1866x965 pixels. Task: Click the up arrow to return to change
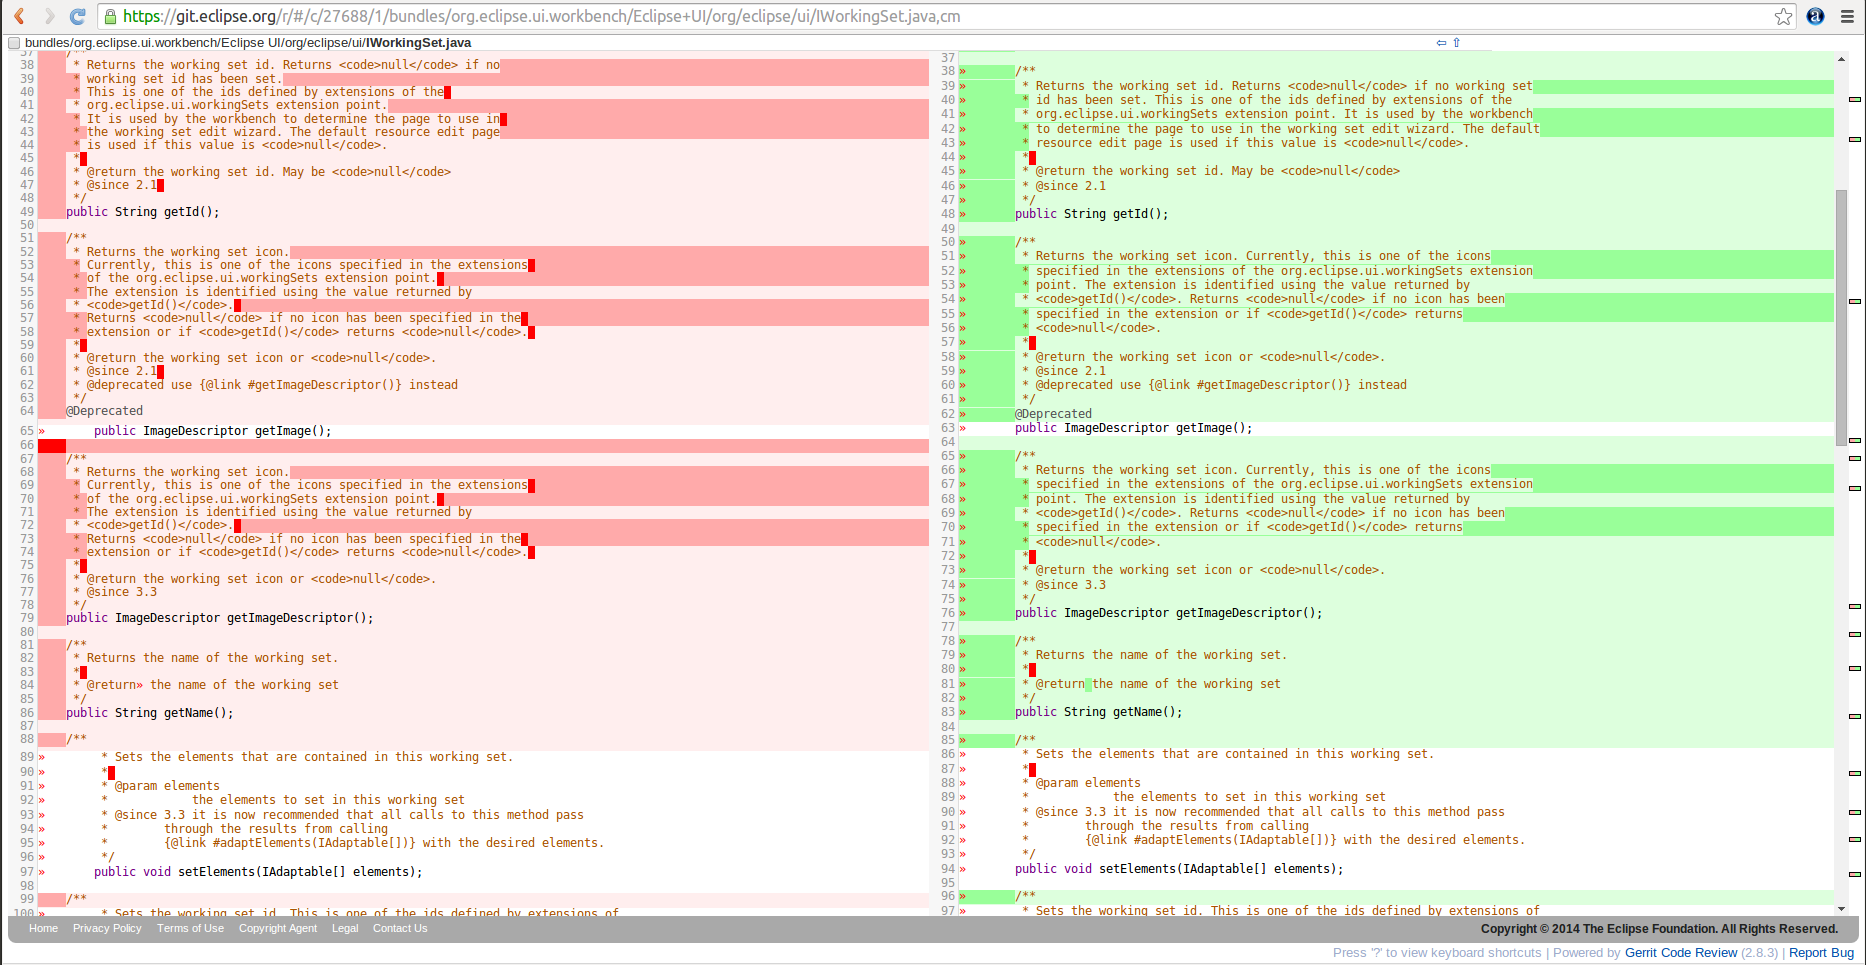coord(1457,43)
